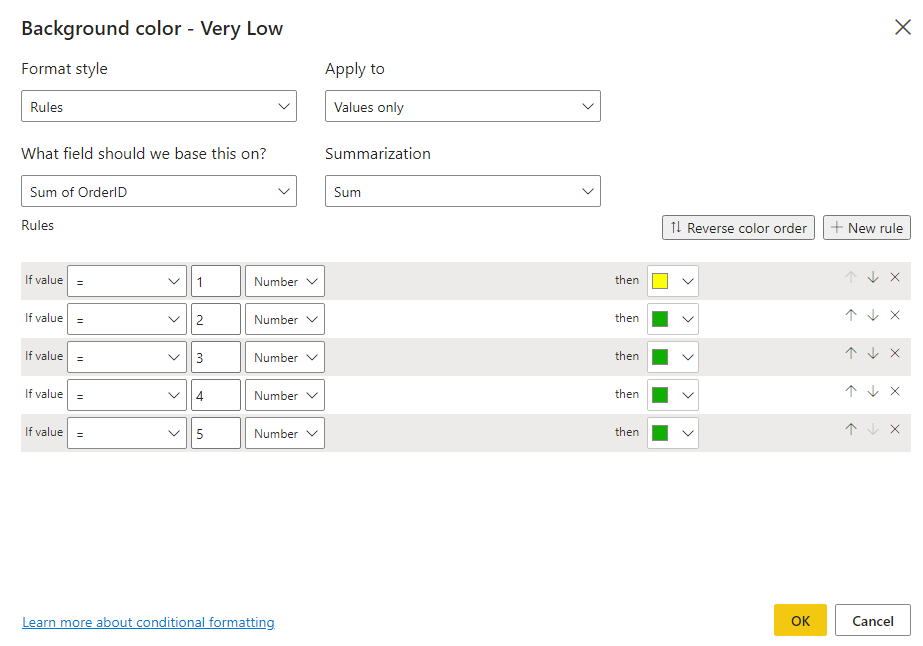923x646 pixels.
Task: Change the operator for the value 4 rule
Action: pyautogui.click(x=127, y=395)
